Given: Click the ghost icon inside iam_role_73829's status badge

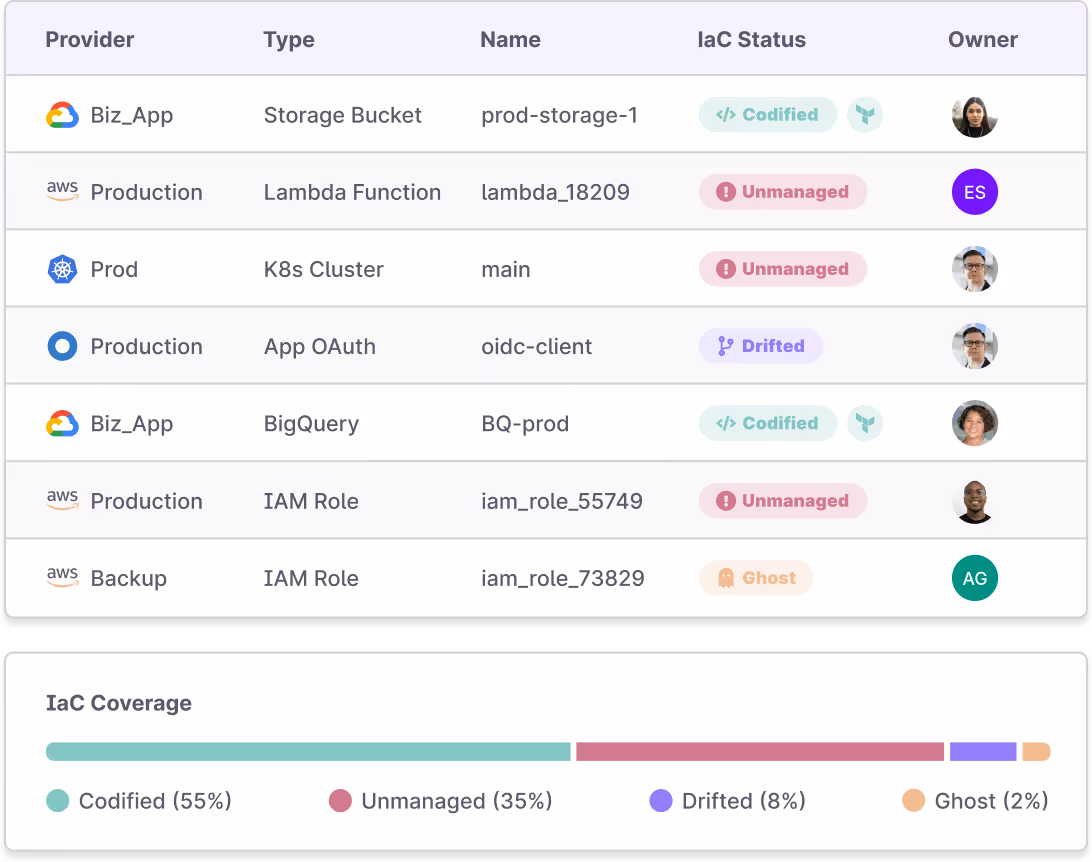Looking at the screenshot, I should (726, 578).
